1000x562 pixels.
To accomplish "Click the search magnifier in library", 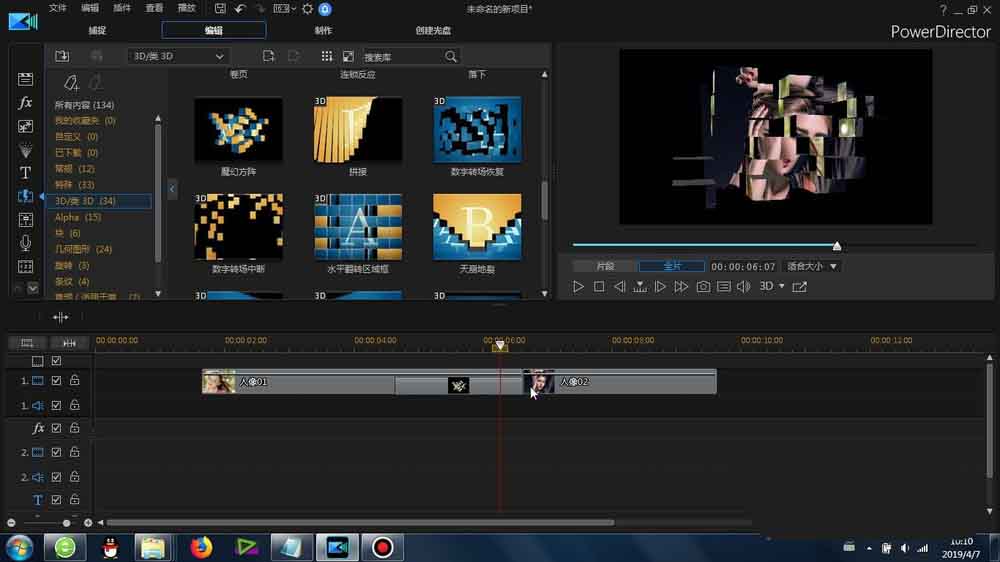I will 451,57.
